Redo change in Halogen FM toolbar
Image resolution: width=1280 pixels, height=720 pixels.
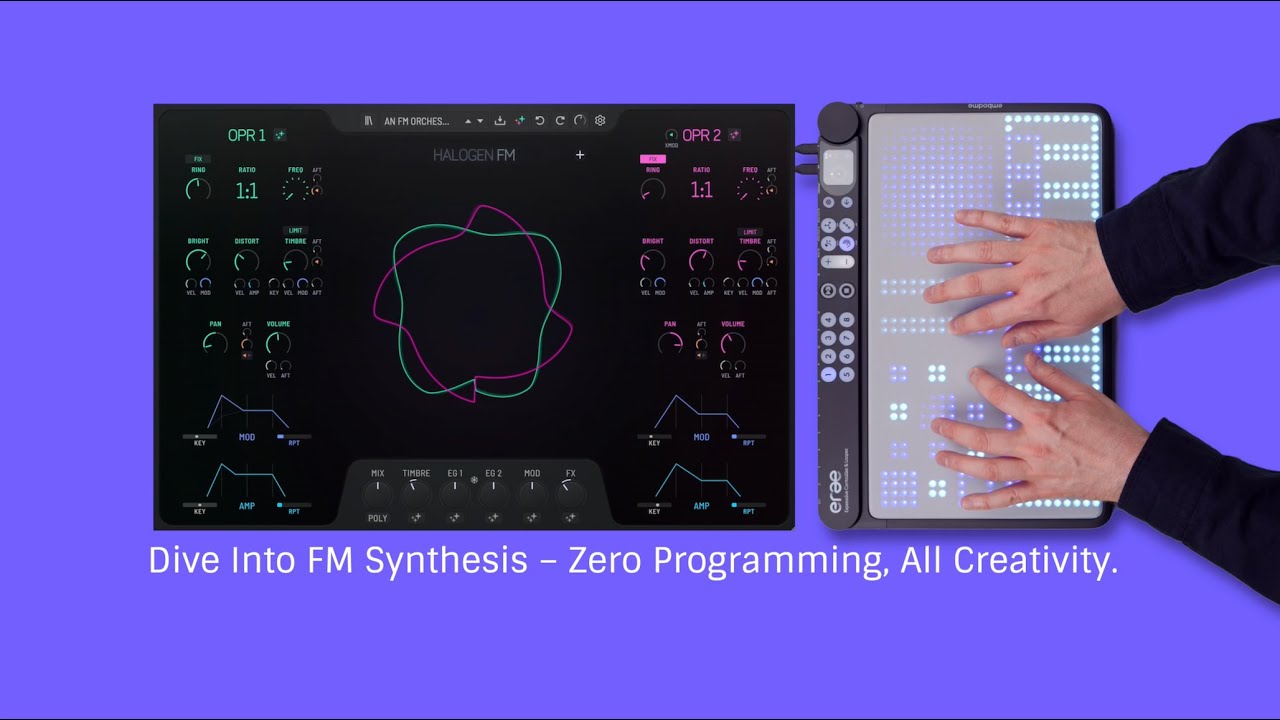(560, 121)
